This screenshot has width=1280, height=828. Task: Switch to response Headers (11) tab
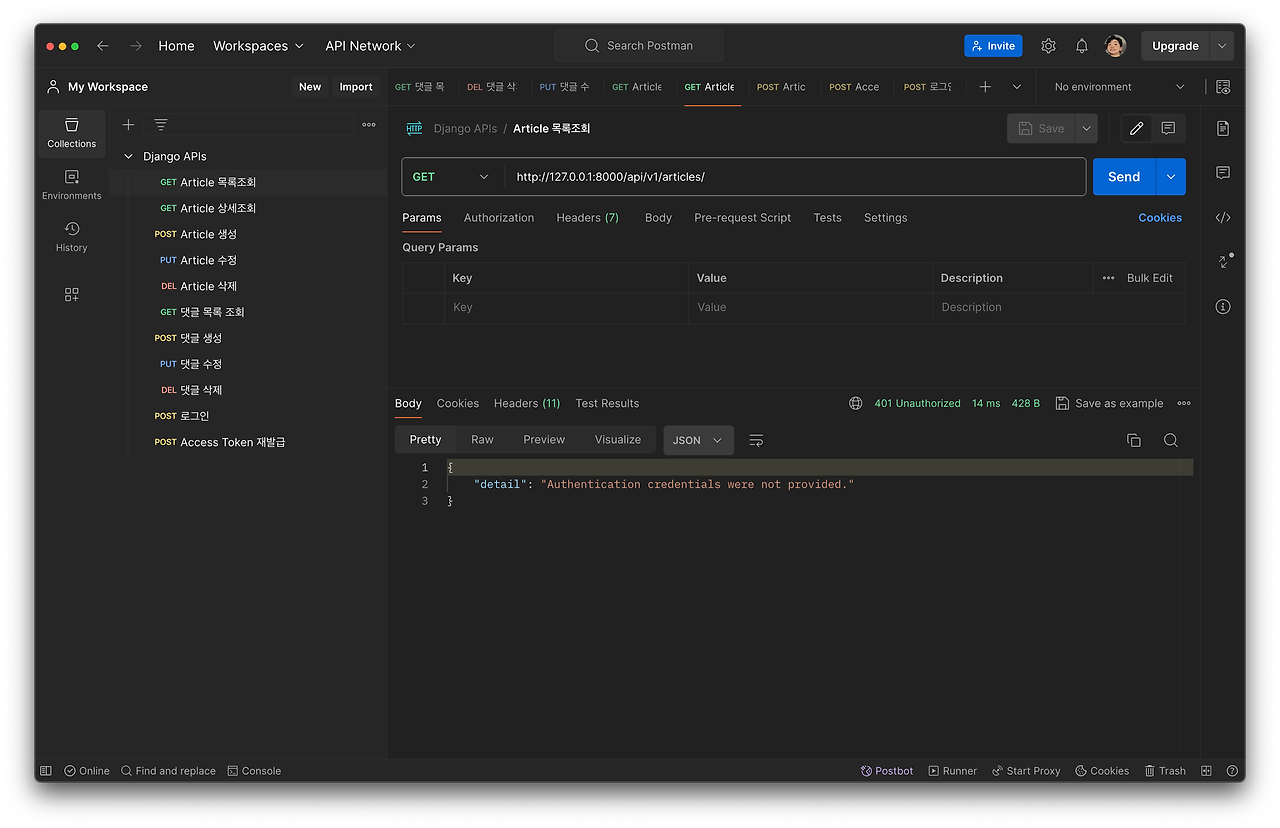point(527,403)
